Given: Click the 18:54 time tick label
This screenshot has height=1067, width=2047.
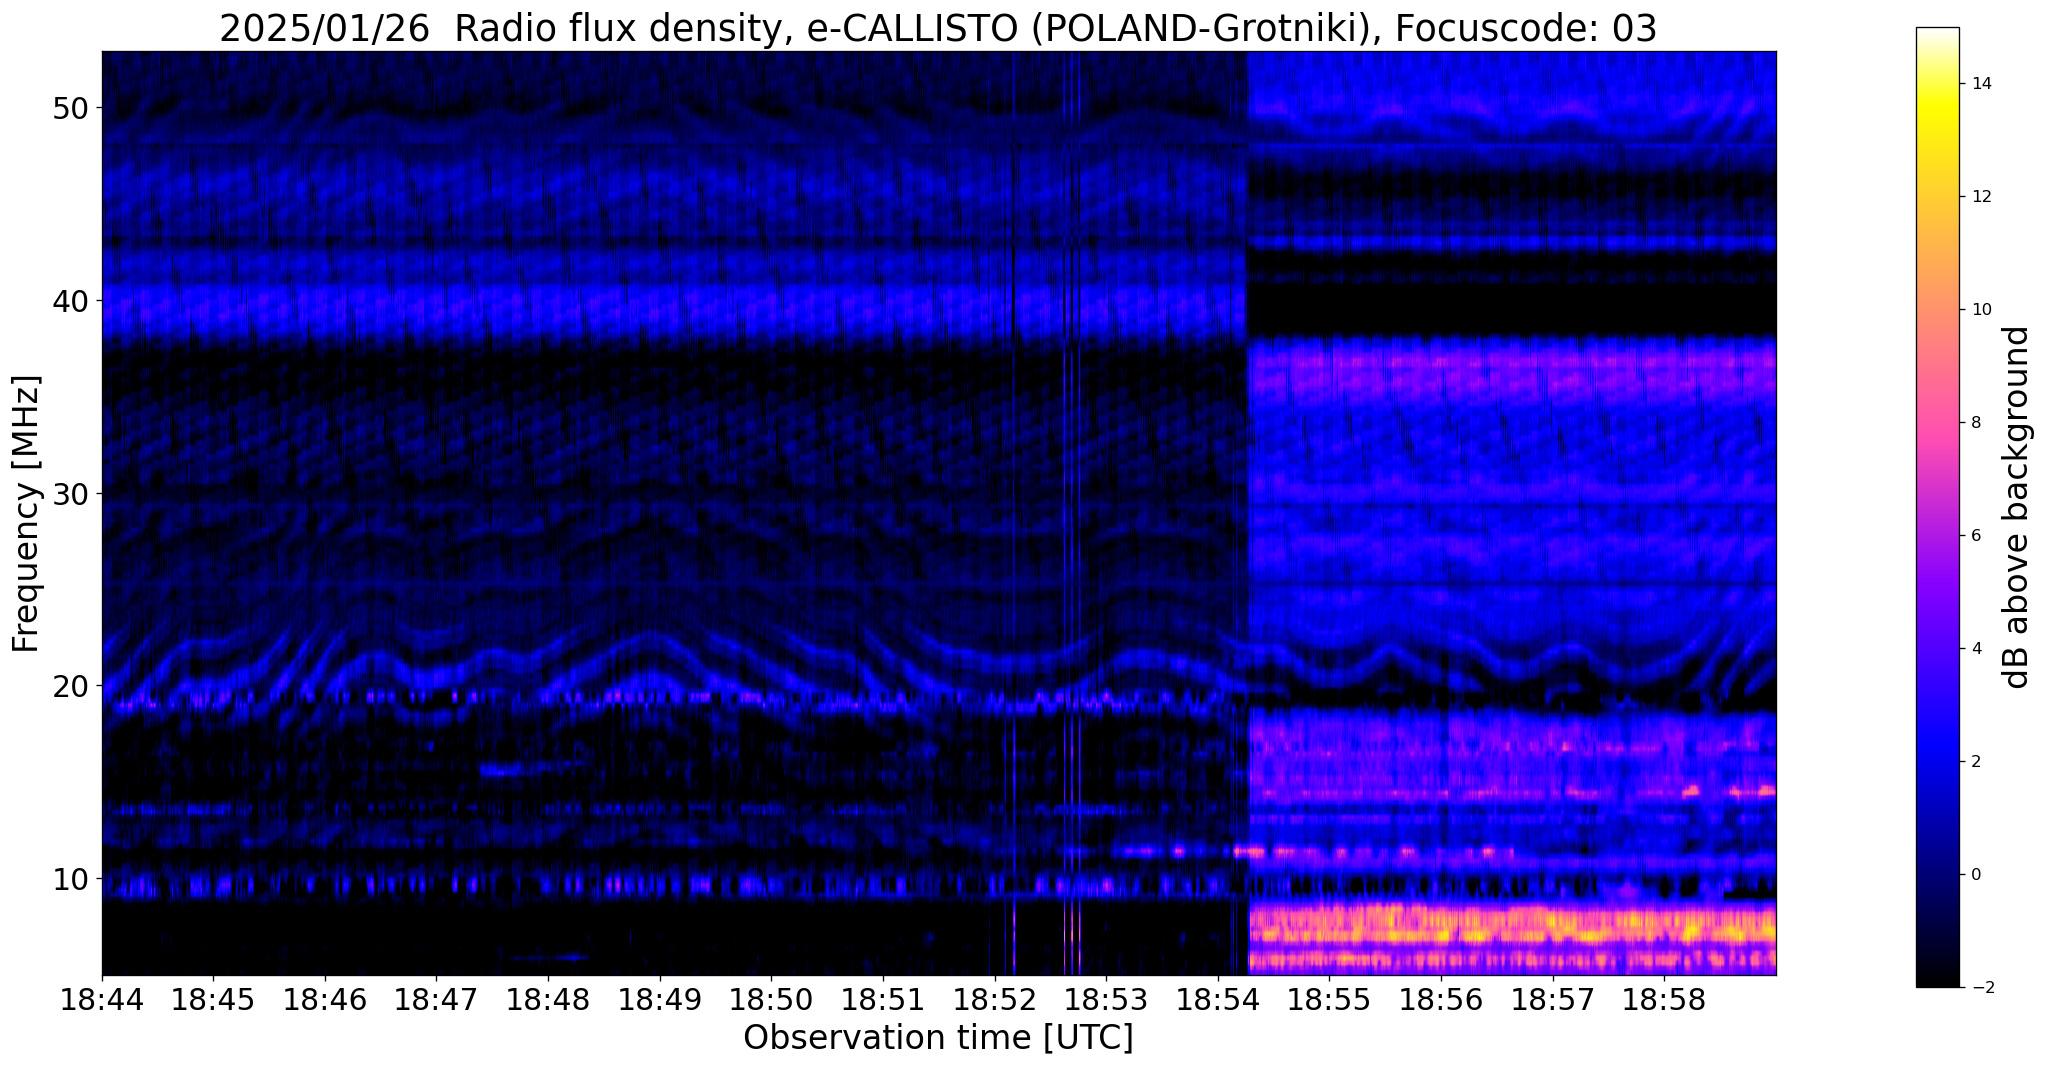Looking at the screenshot, I should point(1218,1000).
